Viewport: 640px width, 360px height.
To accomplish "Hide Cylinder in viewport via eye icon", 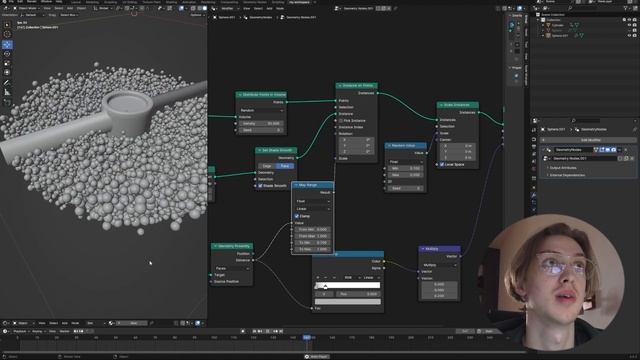I will point(629,25).
